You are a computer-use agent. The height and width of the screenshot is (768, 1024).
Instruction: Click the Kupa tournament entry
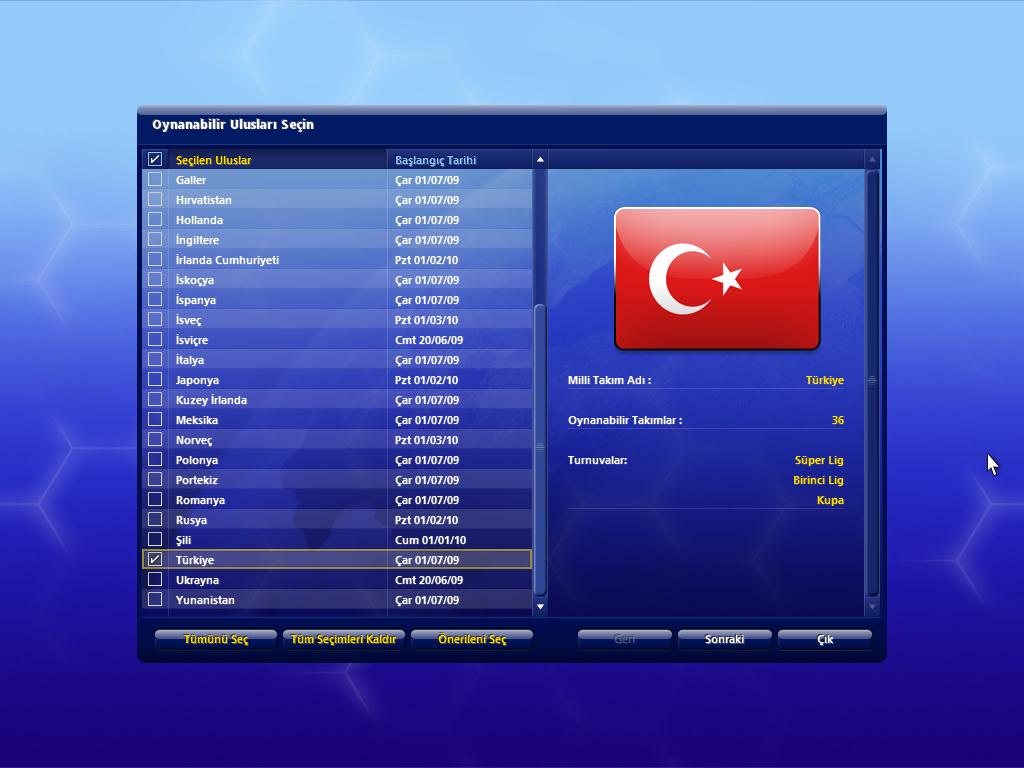pyautogui.click(x=830, y=500)
